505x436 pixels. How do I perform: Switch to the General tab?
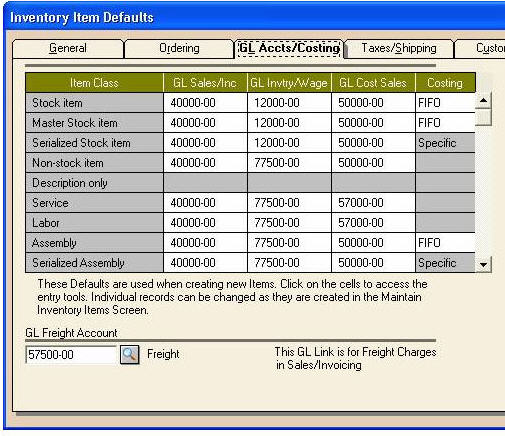[x=68, y=48]
